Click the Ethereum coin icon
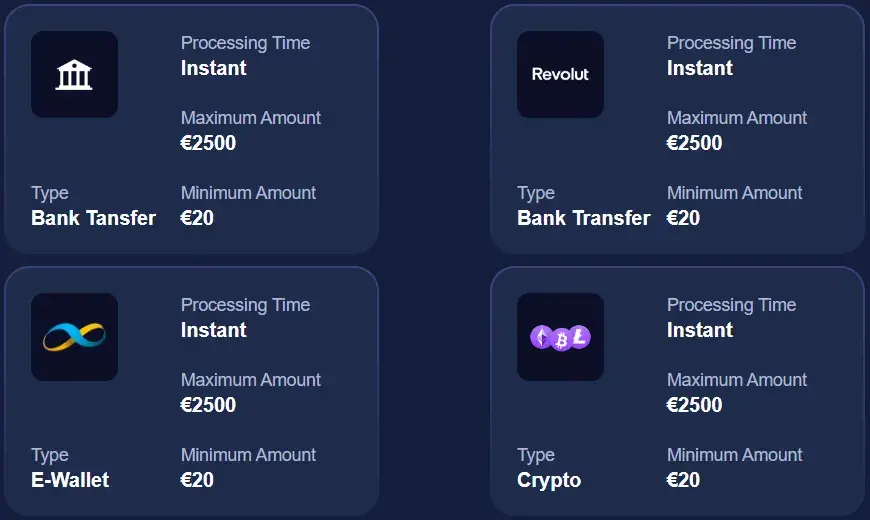The image size is (870, 520). point(541,338)
